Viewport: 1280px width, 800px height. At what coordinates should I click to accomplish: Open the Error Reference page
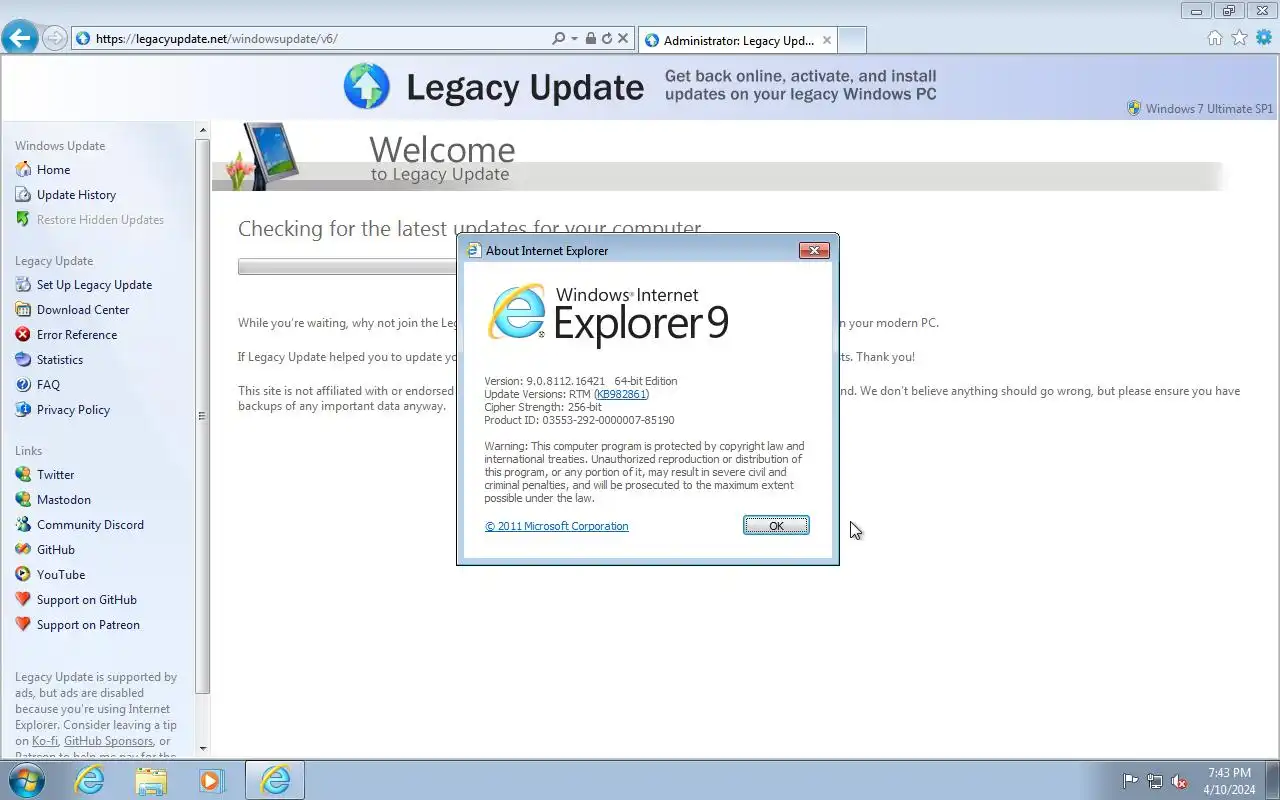[x=77, y=335]
